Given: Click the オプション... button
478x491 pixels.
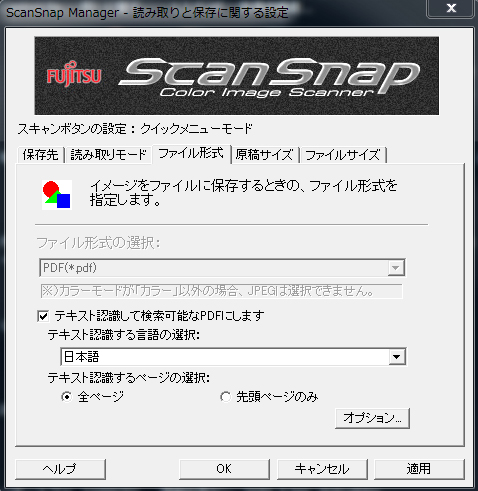Looking at the screenshot, I should pos(372,418).
